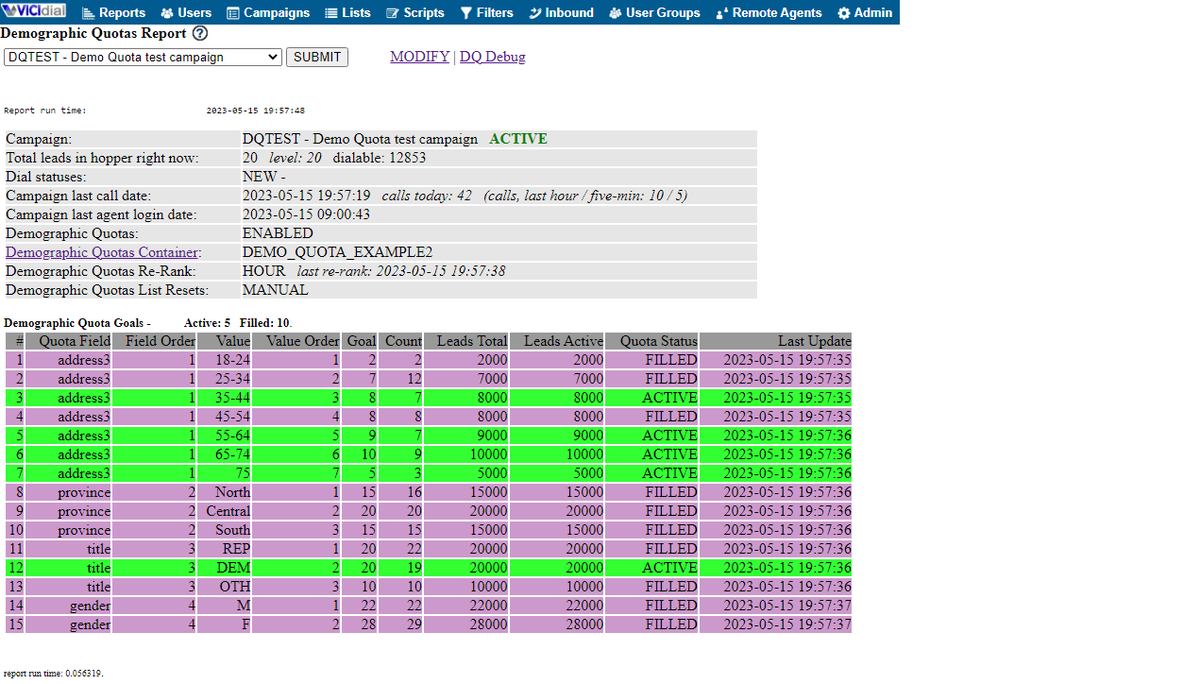Screen dimensions: 1200x684
Task: Expand the campaign selection dropdown
Action: [143, 57]
